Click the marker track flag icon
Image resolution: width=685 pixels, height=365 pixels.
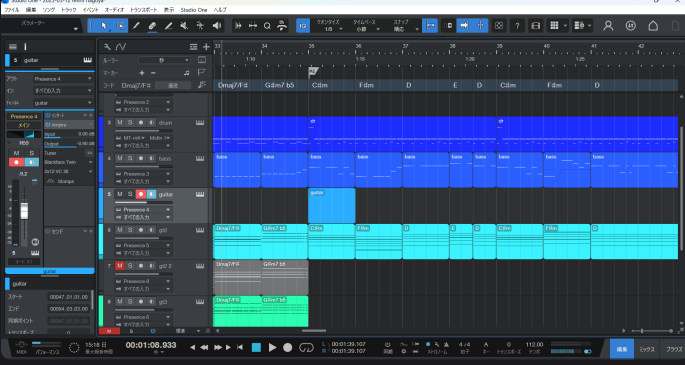click(x=201, y=72)
